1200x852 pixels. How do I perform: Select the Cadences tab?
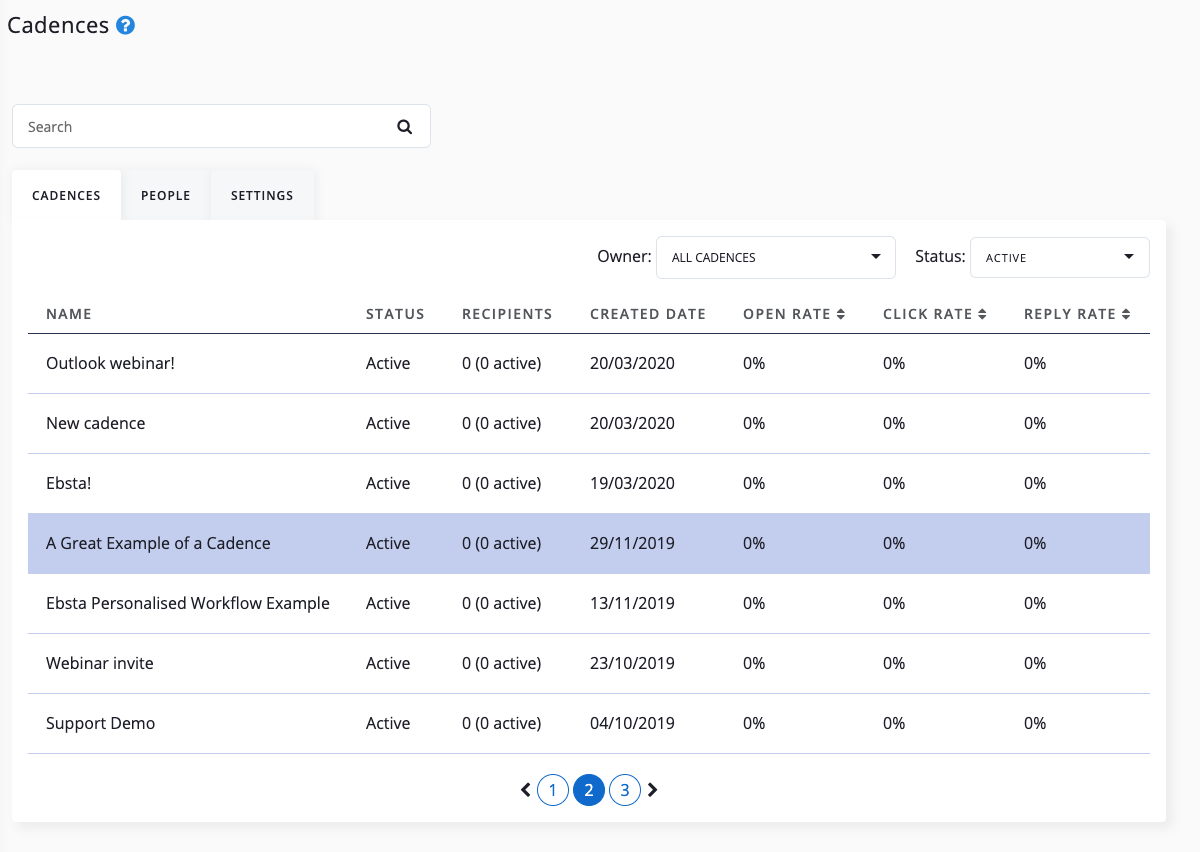click(66, 195)
